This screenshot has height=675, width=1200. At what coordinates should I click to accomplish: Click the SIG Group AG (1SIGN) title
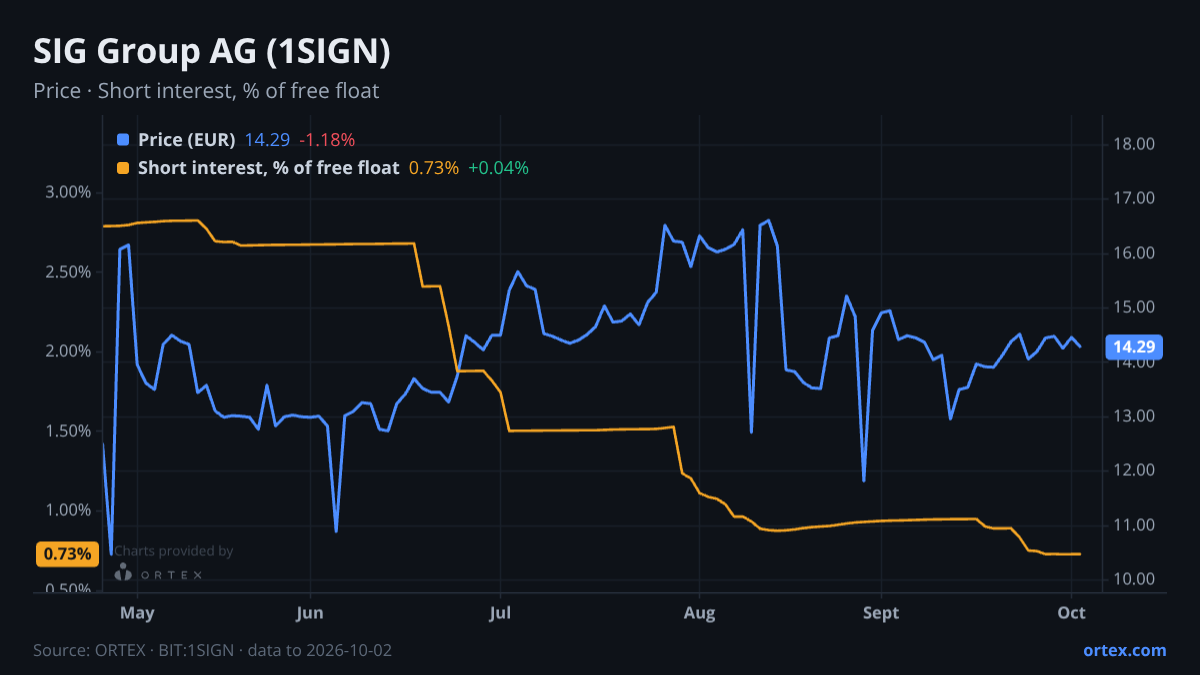pos(212,52)
